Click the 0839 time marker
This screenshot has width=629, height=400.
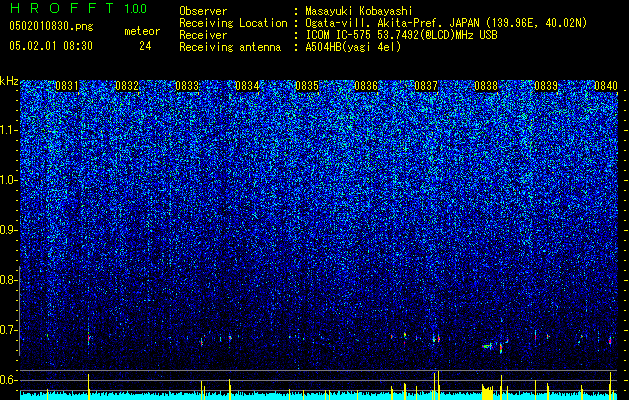pyautogui.click(x=546, y=86)
